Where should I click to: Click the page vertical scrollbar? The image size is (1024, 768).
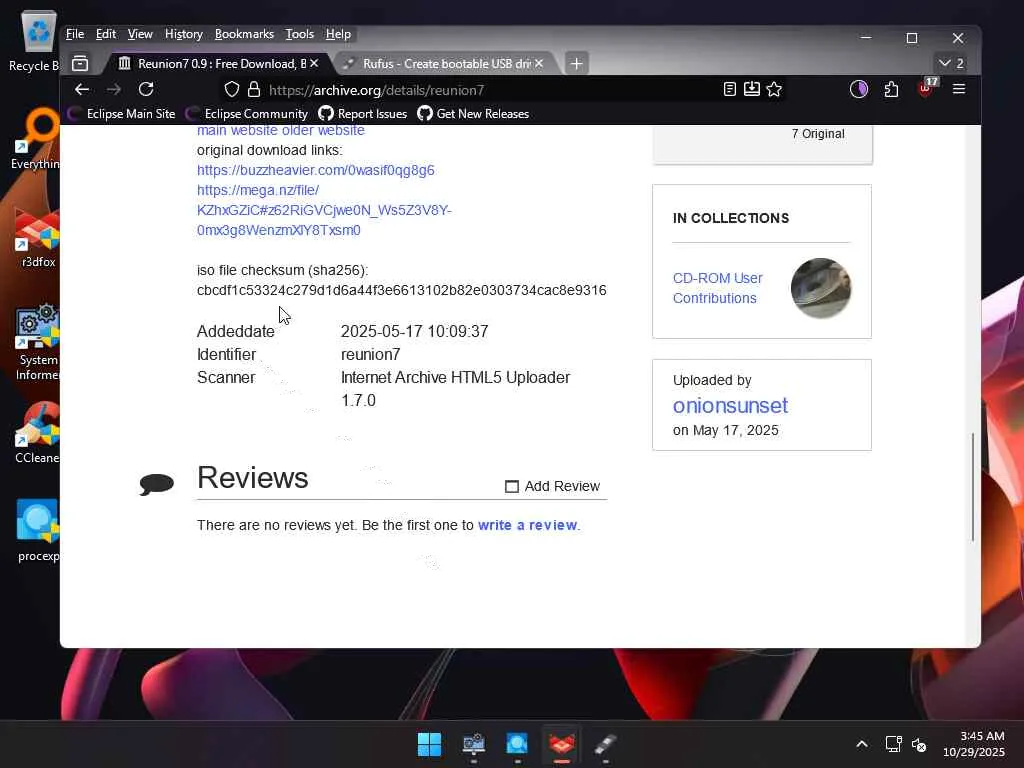click(972, 487)
